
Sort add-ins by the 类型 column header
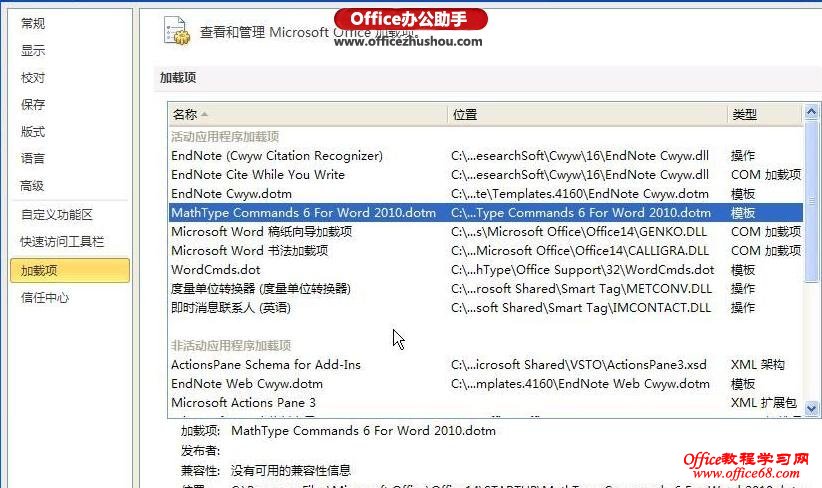click(765, 114)
